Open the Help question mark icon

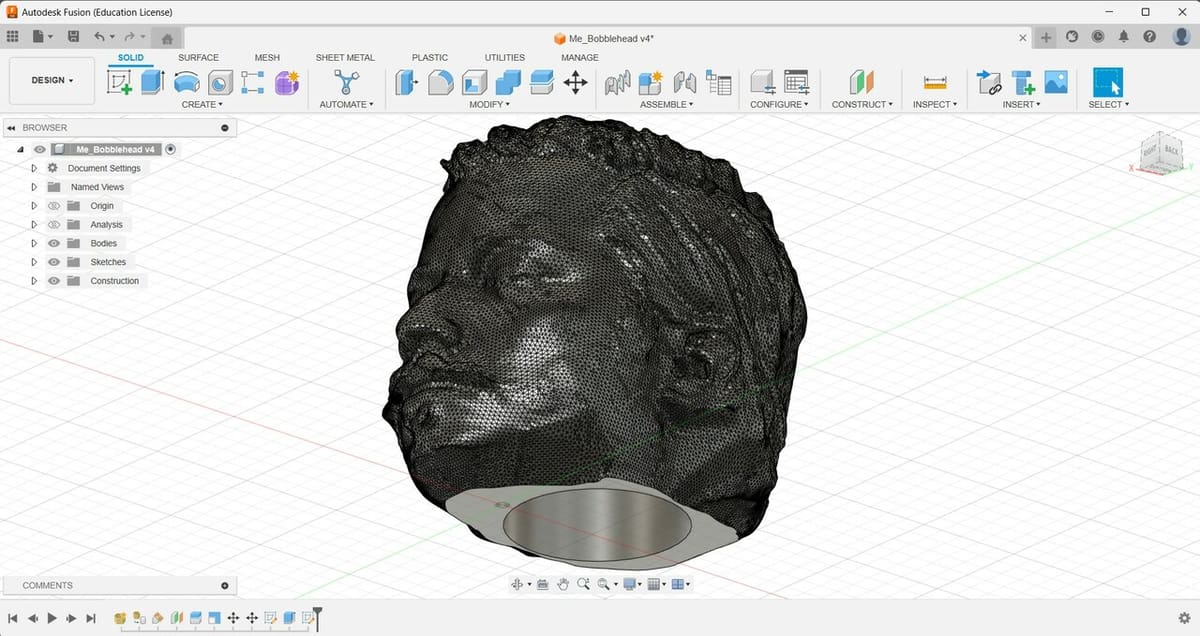1150,37
